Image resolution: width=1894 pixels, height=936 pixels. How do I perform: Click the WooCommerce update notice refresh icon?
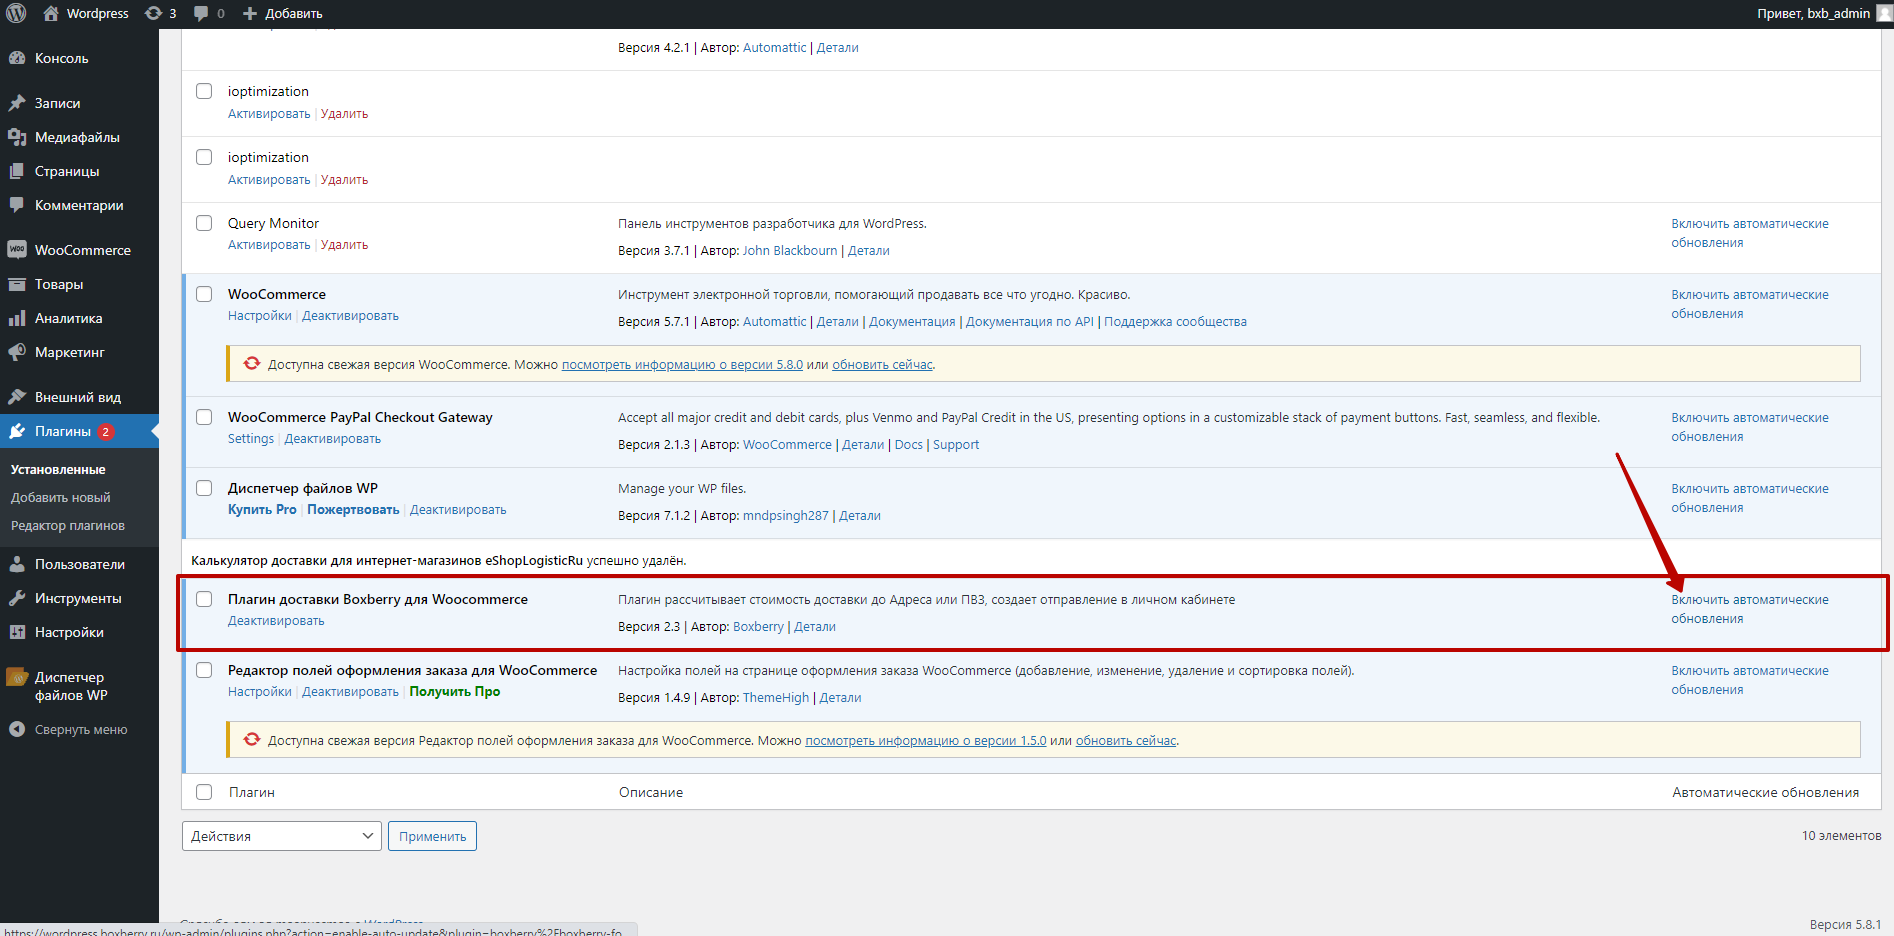252,364
